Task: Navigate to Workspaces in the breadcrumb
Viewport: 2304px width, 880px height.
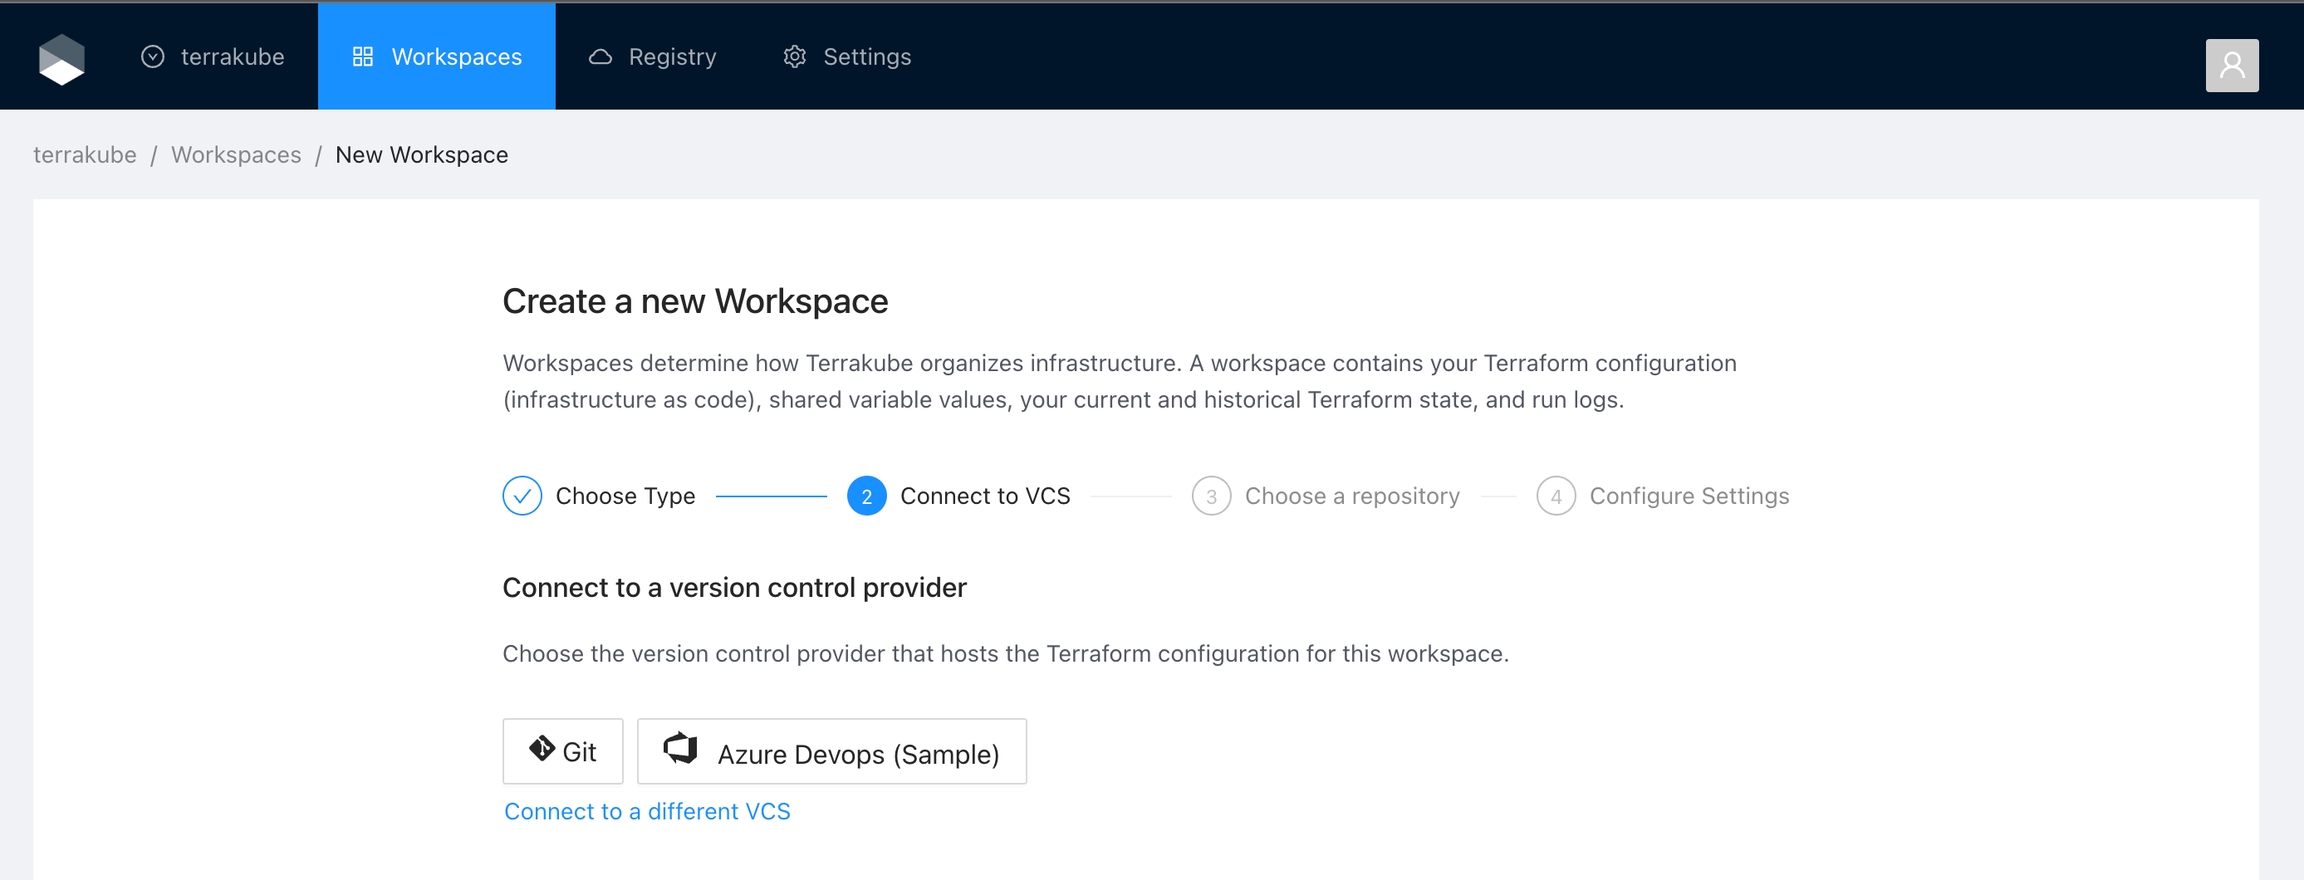Action: point(236,155)
